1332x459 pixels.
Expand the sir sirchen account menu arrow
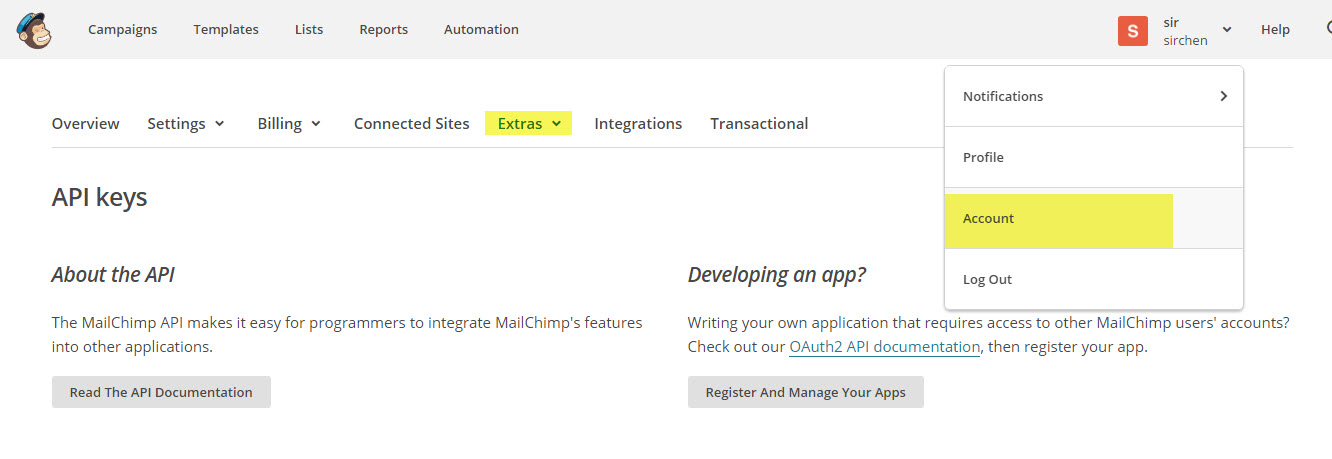(1227, 30)
